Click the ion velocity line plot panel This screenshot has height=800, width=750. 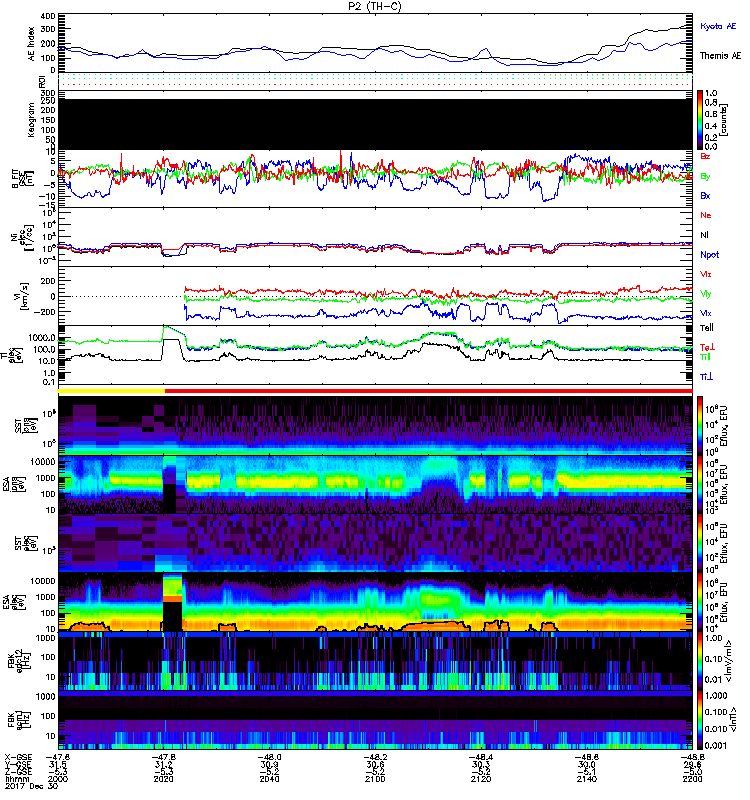[375, 296]
